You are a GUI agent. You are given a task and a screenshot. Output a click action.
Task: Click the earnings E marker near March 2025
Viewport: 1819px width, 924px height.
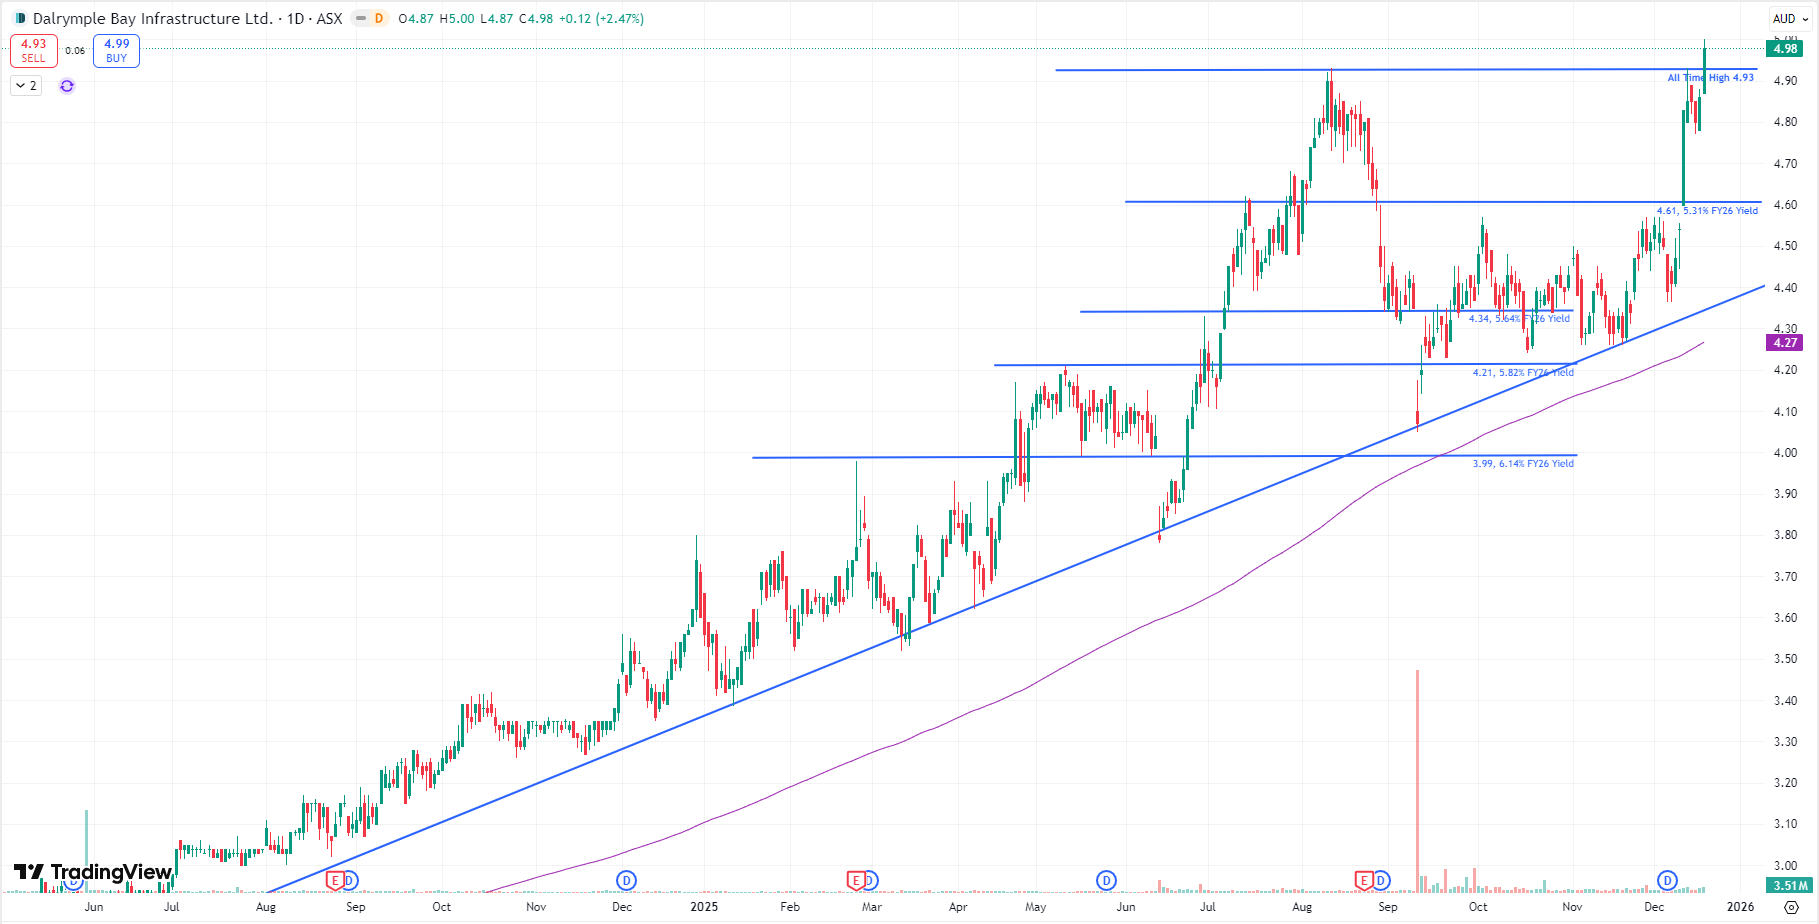[x=856, y=880]
